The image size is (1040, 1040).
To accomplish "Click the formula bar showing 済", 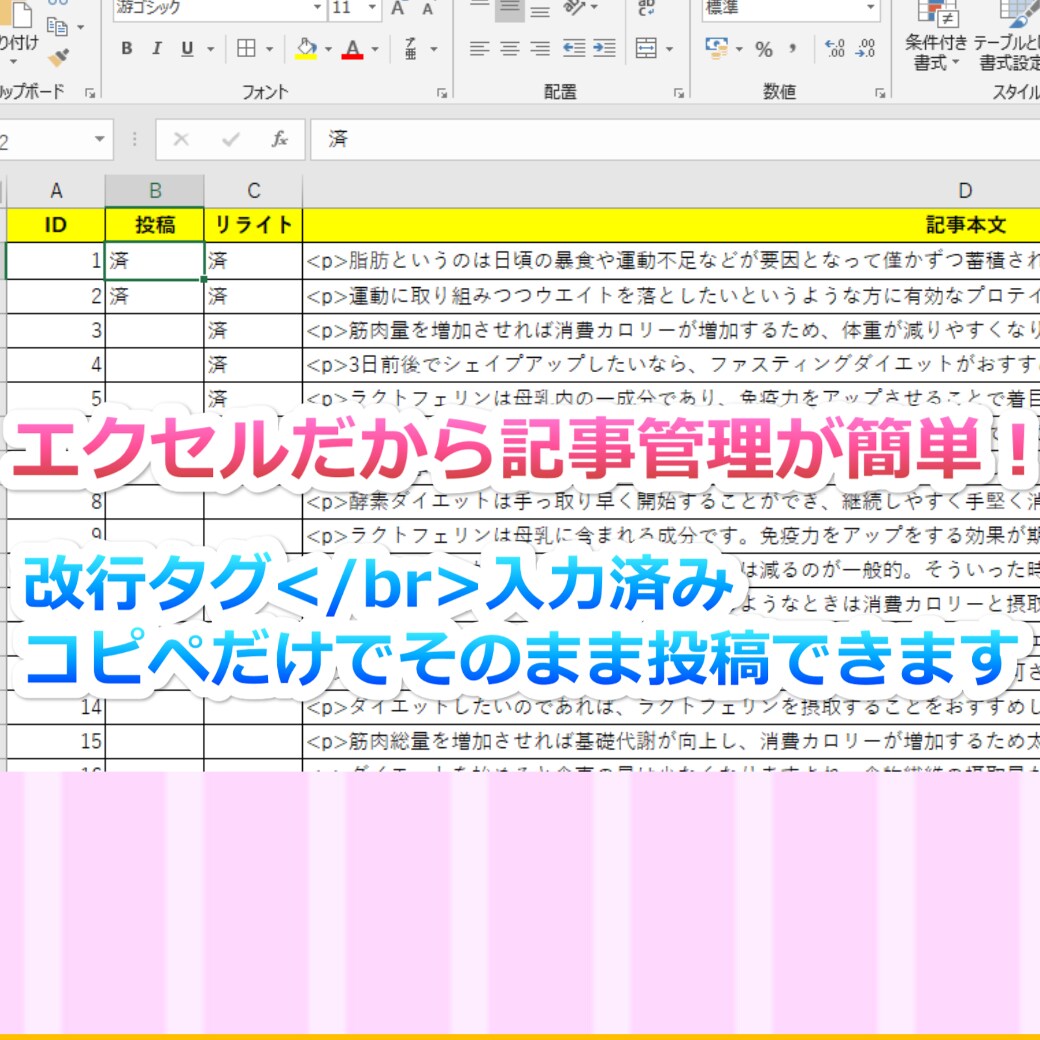I will coord(675,139).
